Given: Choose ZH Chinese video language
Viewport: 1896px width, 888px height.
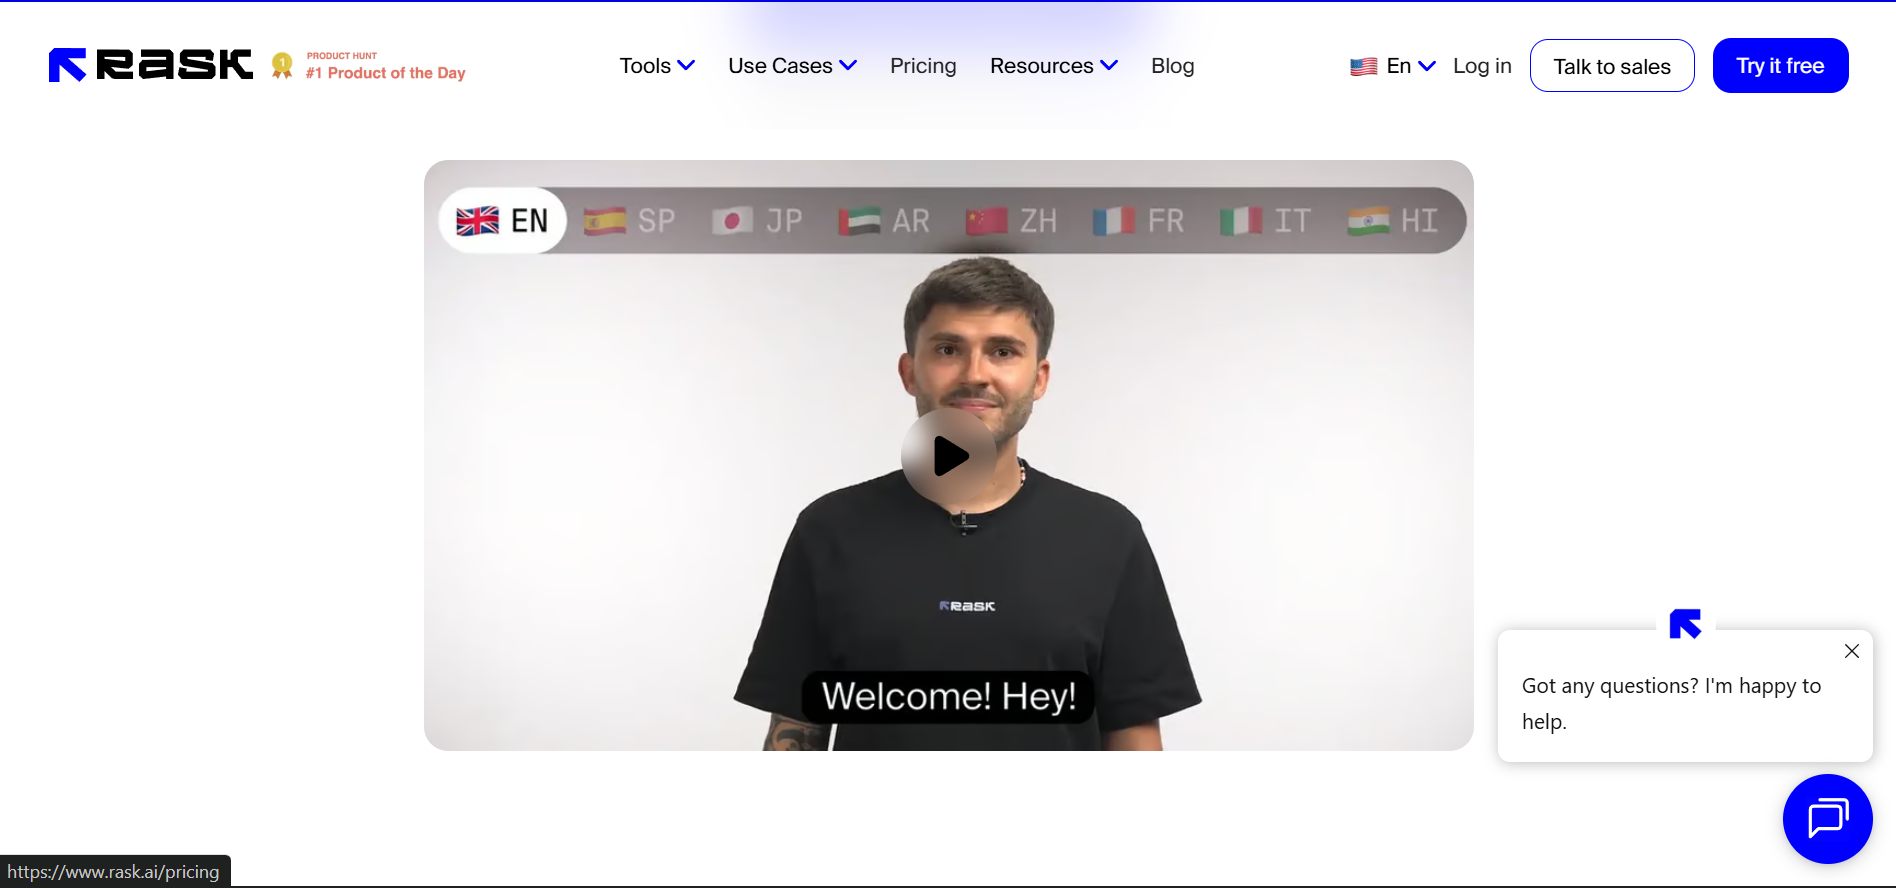Looking at the screenshot, I should [1012, 221].
